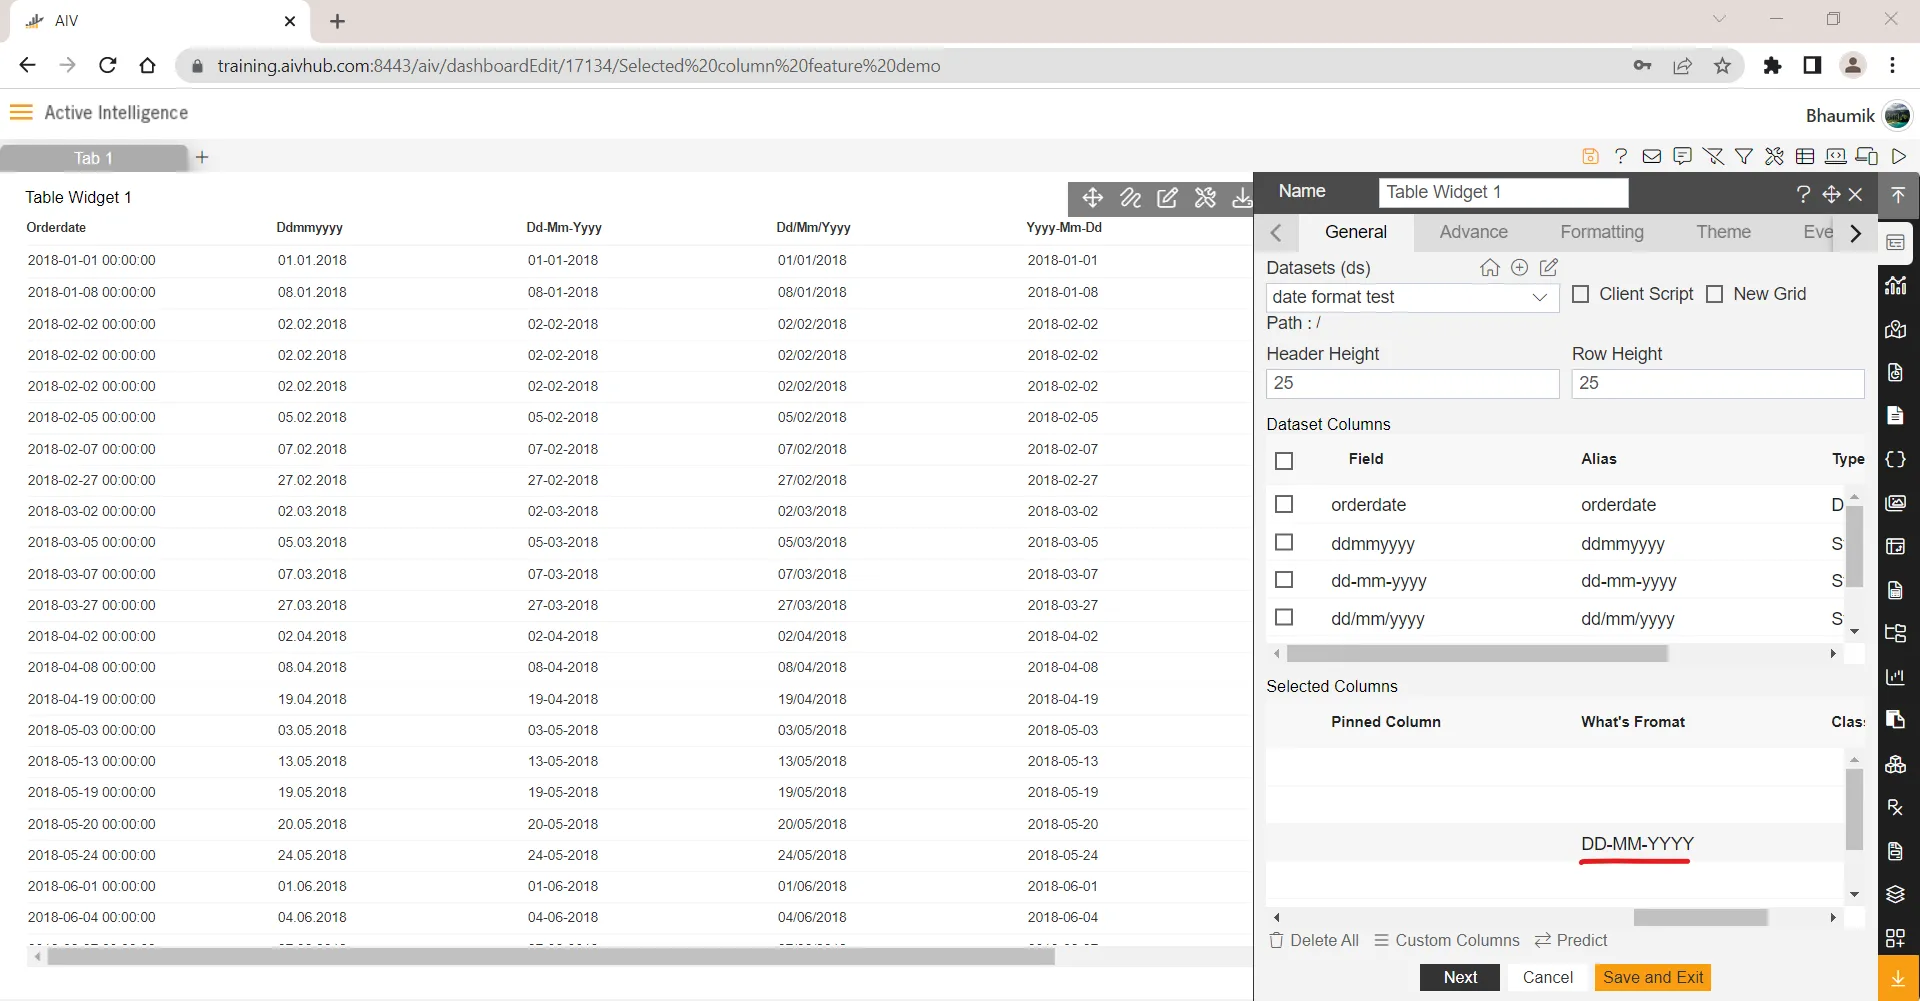Switch to the Formatting tab
1920x1001 pixels.
click(1602, 232)
